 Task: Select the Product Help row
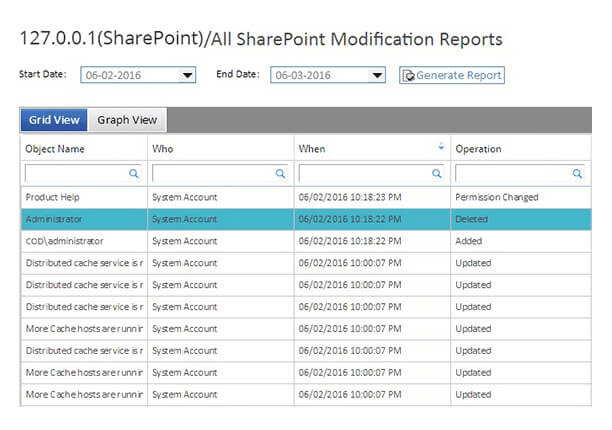click(306, 197)
